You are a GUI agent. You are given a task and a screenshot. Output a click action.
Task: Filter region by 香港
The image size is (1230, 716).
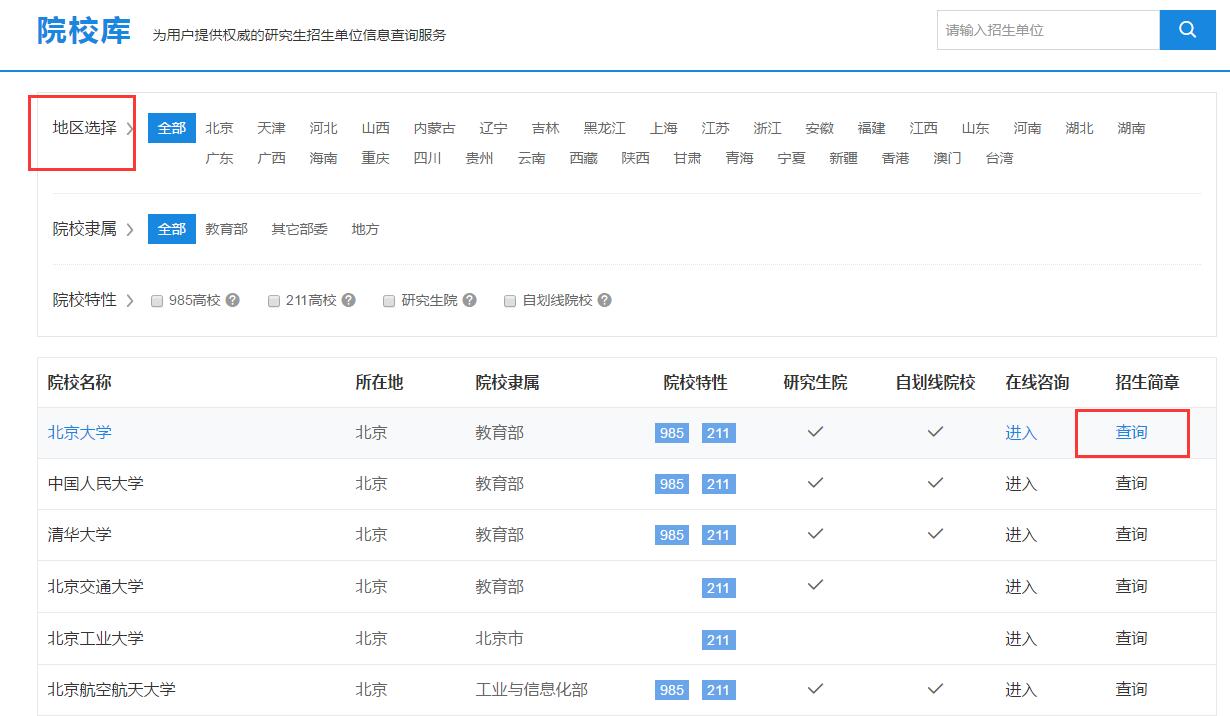896,158
